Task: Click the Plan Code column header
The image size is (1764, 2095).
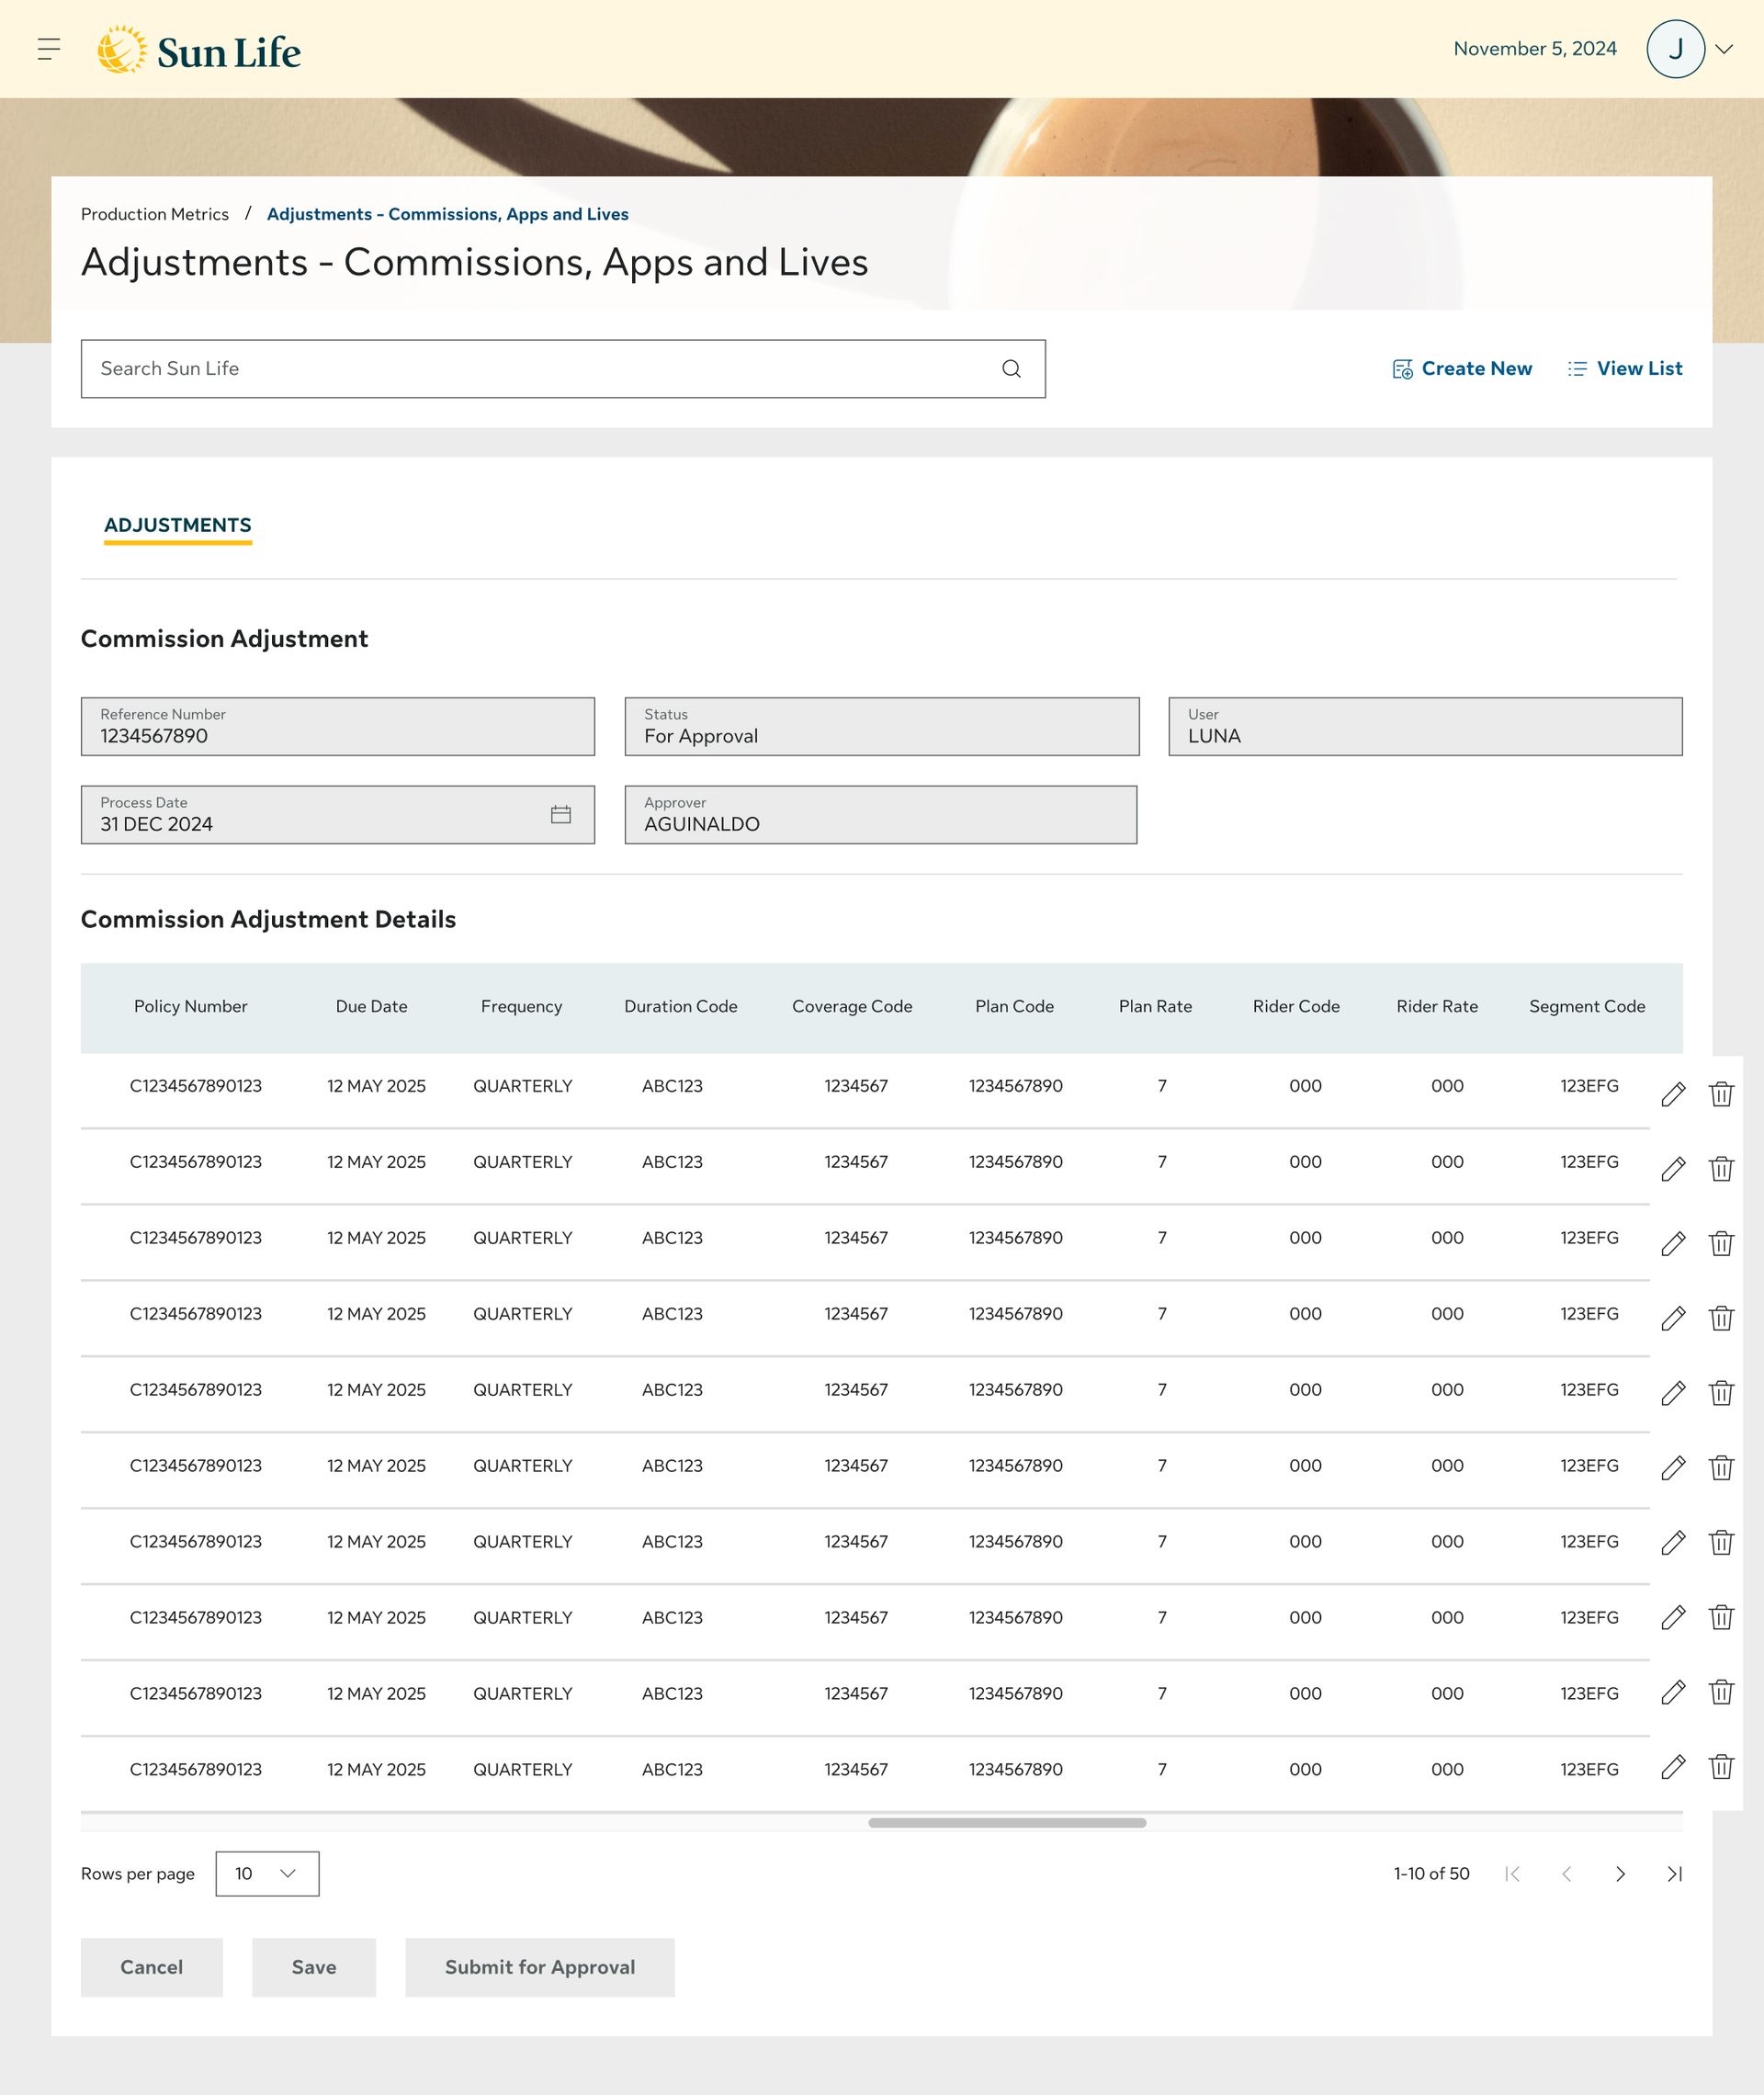Action: 1014,1007
